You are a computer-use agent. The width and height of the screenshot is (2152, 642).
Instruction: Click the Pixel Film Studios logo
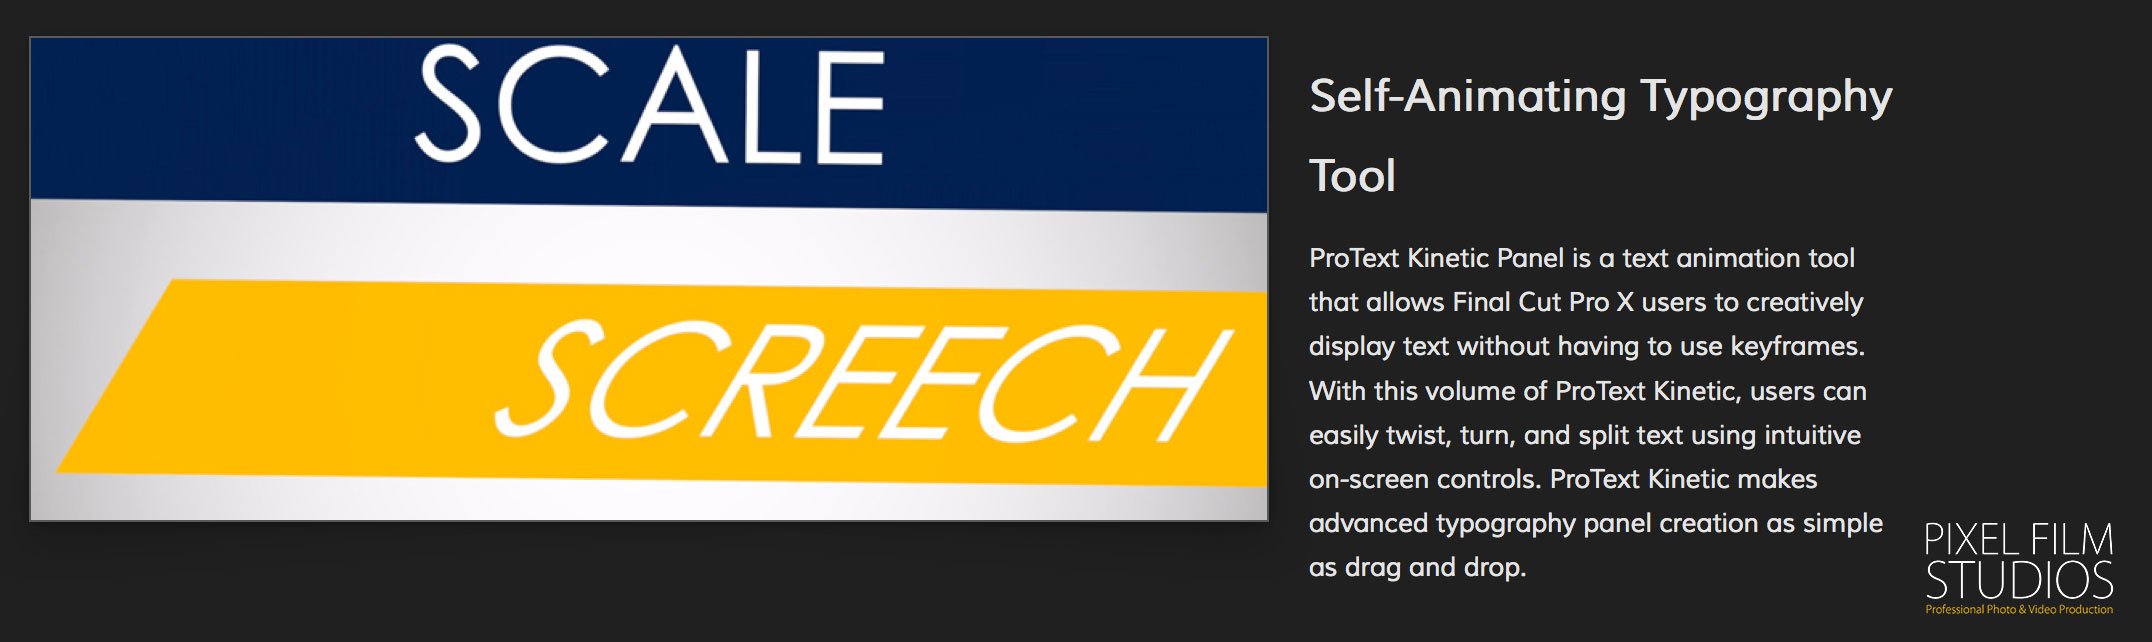[2019, 566]
